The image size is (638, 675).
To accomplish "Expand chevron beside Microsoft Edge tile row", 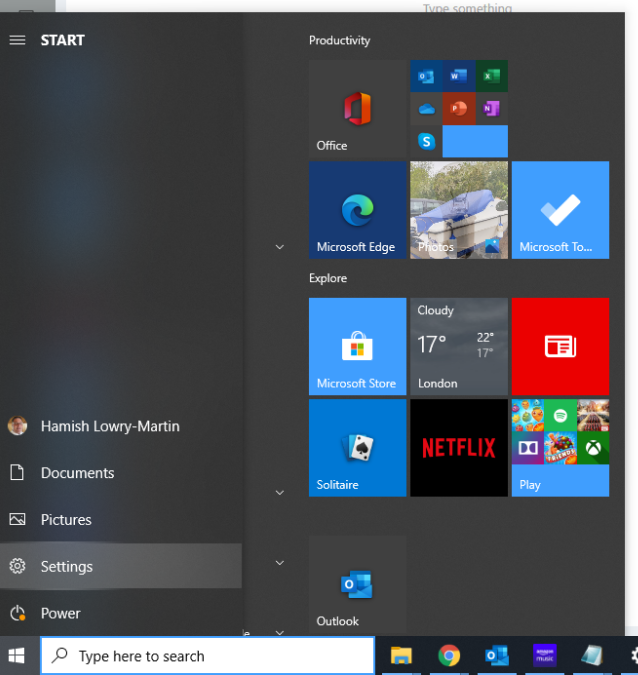I will [x=280, y=247].
